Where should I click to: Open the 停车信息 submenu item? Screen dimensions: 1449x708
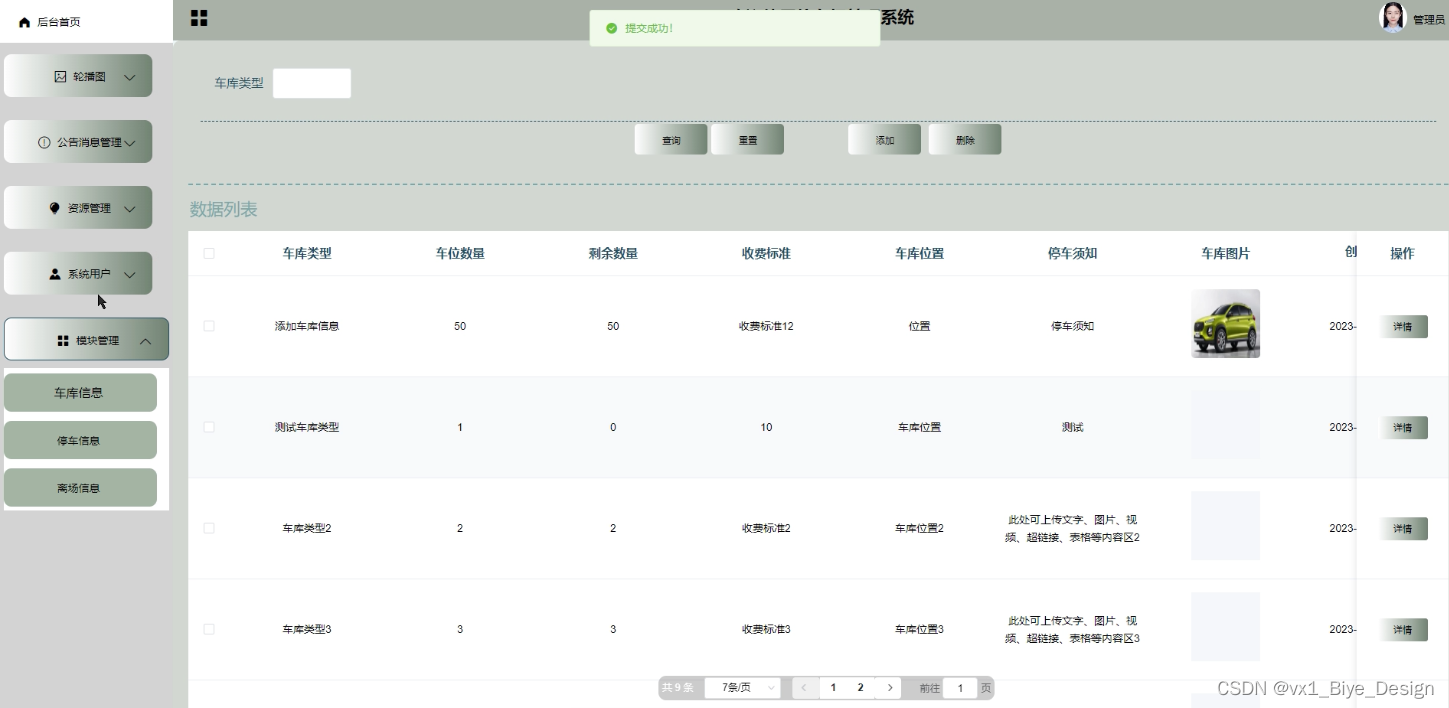80,440
